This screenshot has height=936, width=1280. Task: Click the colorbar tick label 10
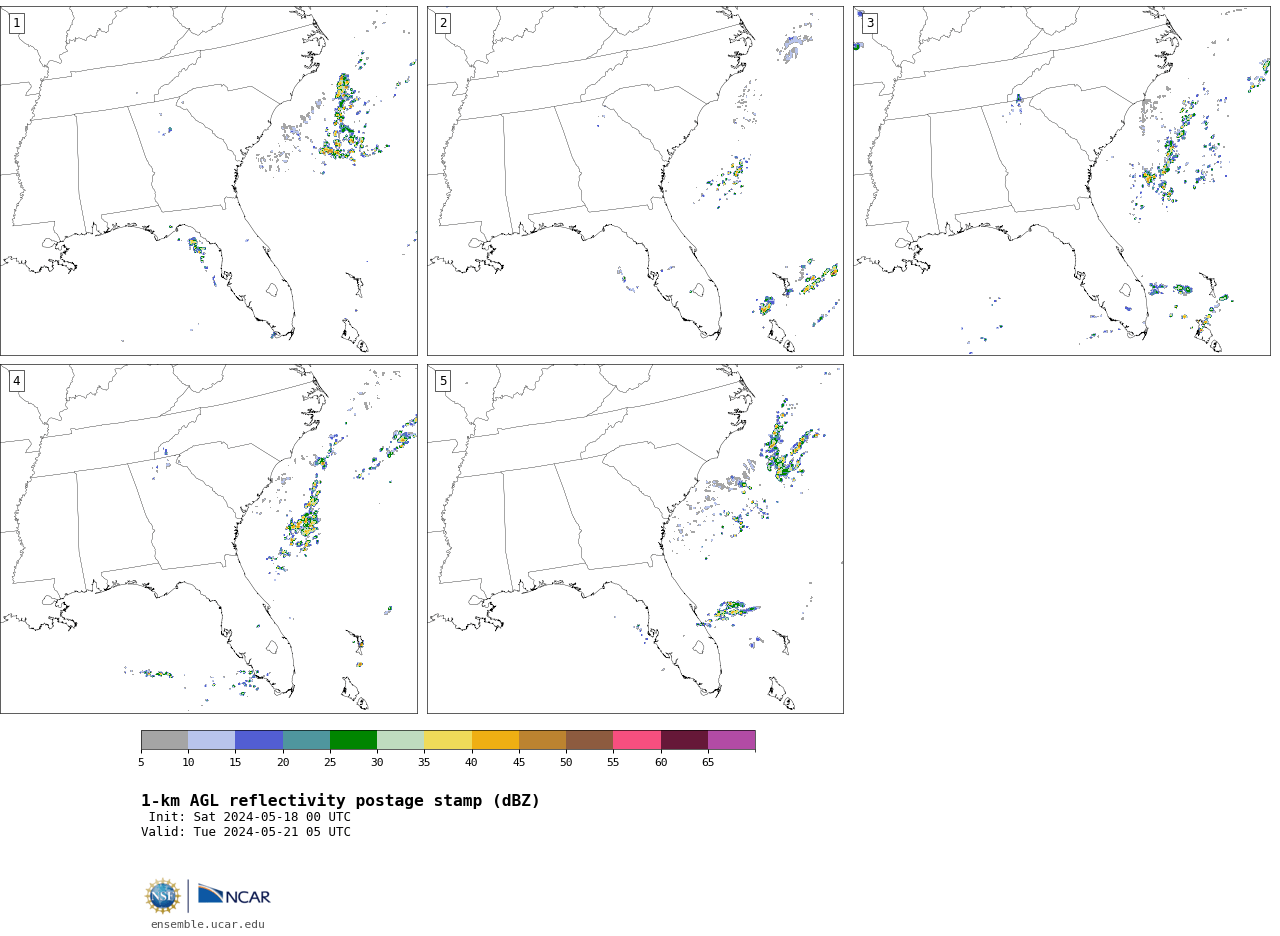tap(188, 762)
